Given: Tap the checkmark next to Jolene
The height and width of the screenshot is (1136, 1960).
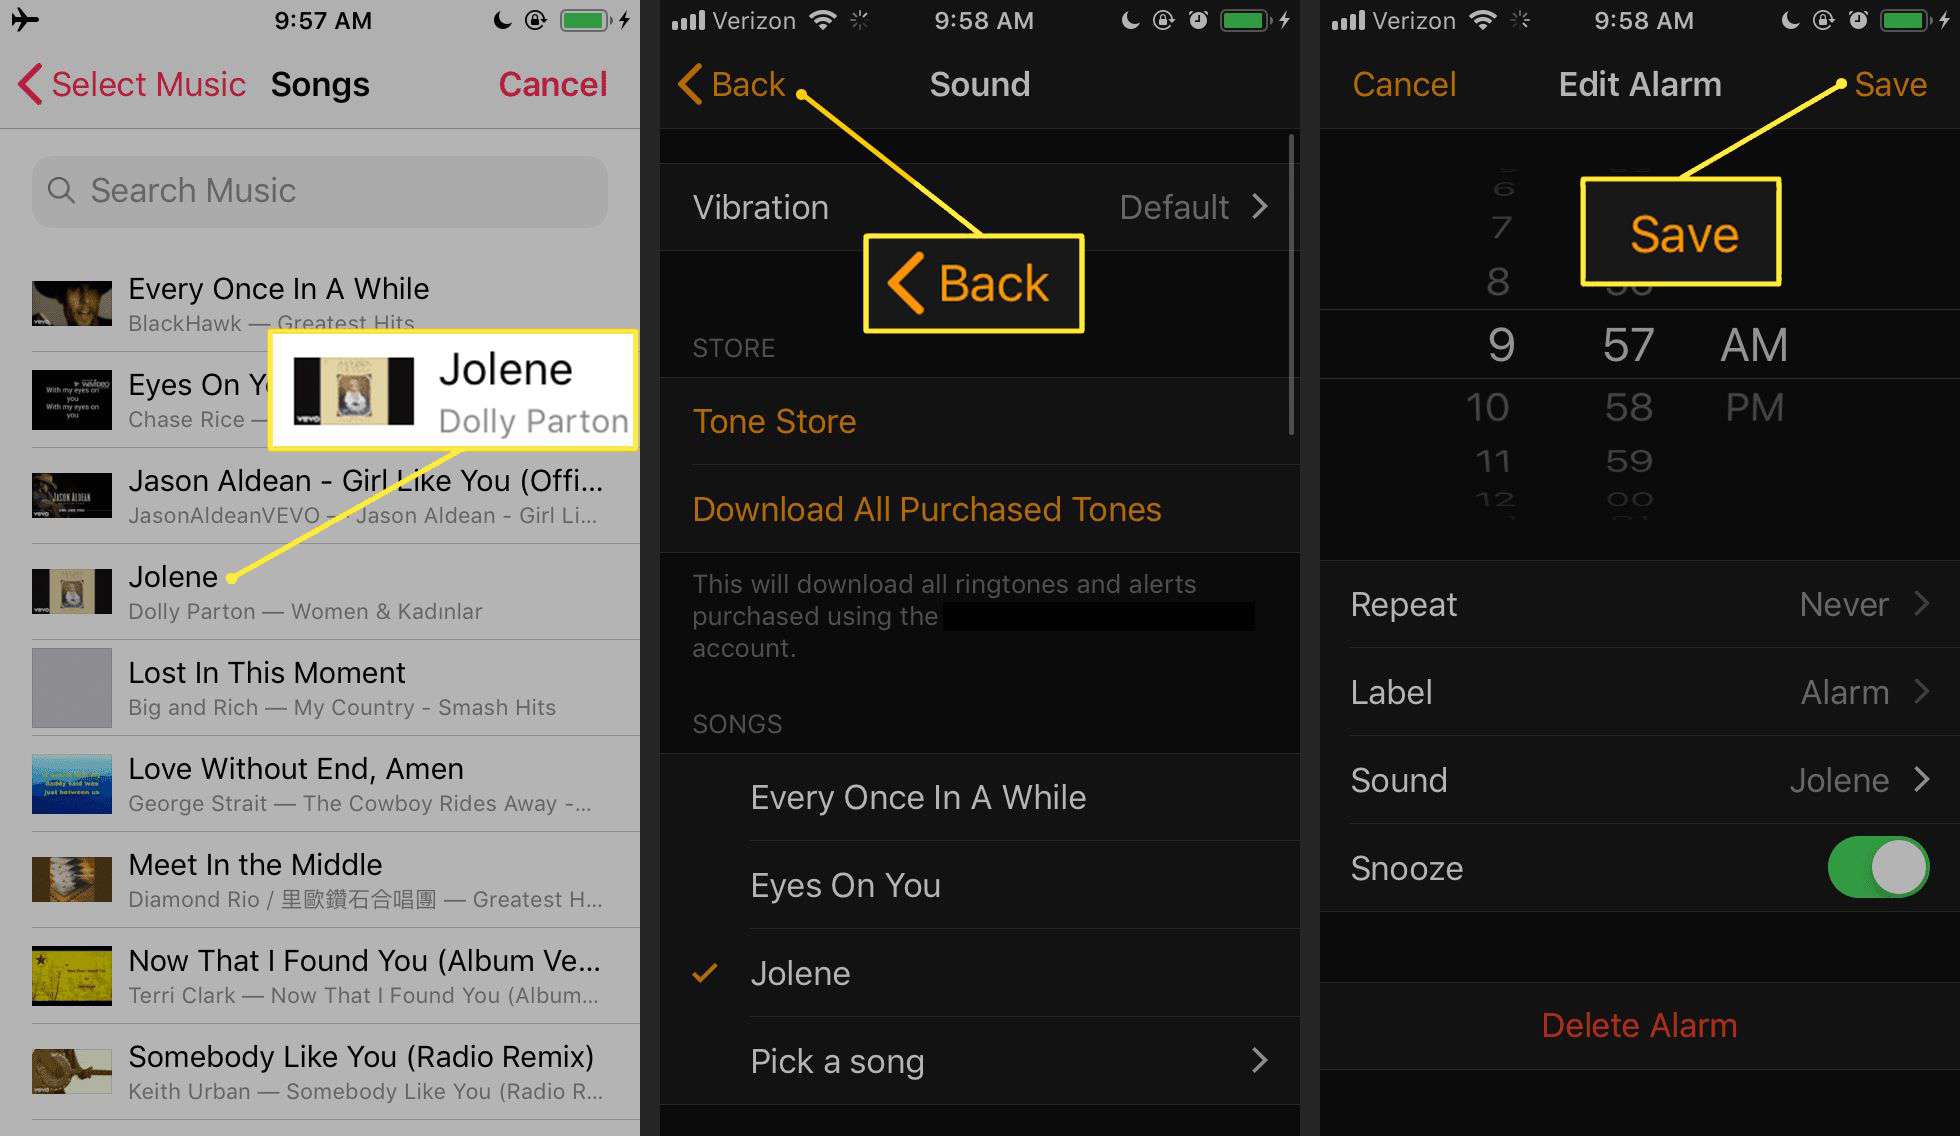Looking at the screenshot, I should (x=706, y=972).
